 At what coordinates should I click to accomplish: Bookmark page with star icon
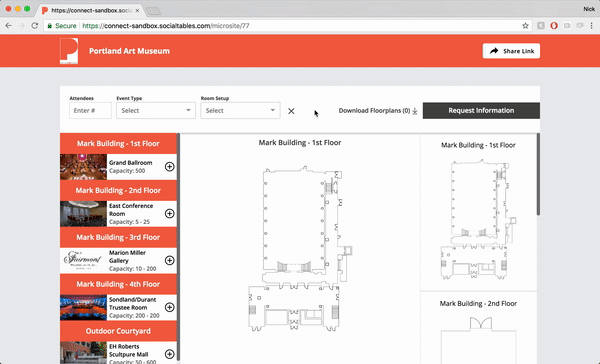(525, 26)
